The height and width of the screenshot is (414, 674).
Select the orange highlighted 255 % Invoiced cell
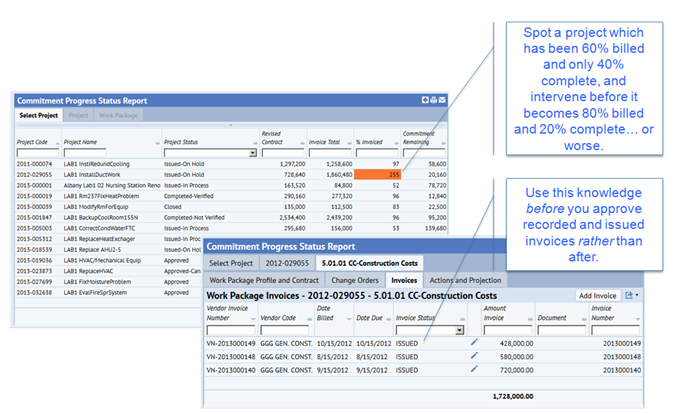click(x=377, y=175)
